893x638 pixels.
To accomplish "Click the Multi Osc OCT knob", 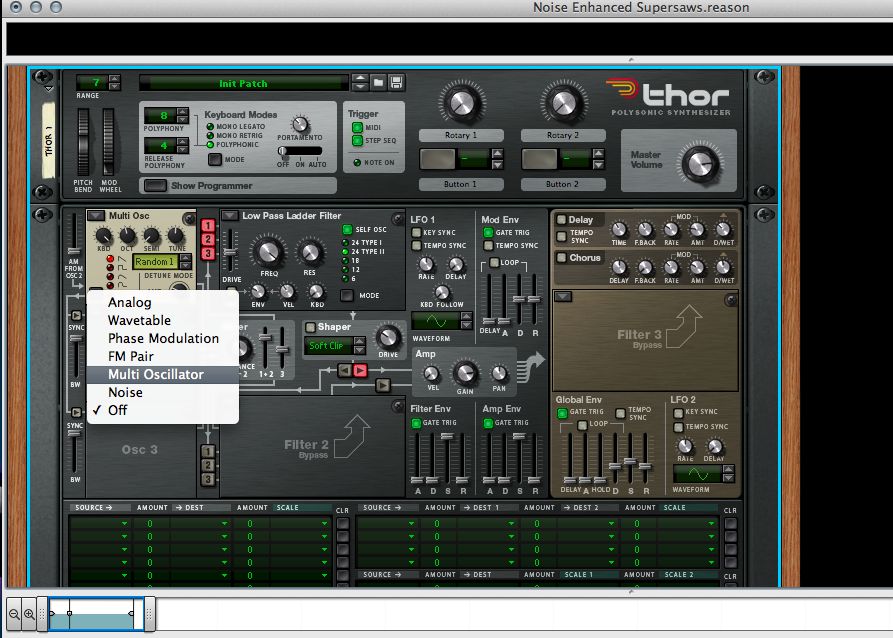I will (127, 235).
